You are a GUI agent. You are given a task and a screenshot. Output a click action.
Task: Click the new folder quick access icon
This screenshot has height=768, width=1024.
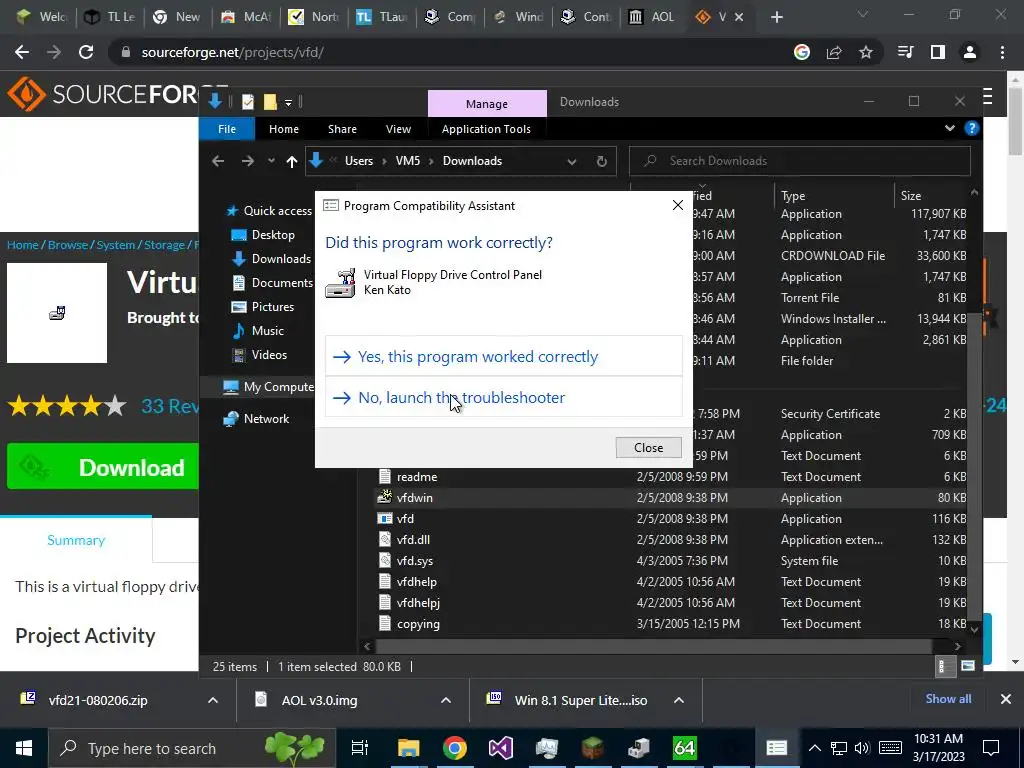click(270, 102)
